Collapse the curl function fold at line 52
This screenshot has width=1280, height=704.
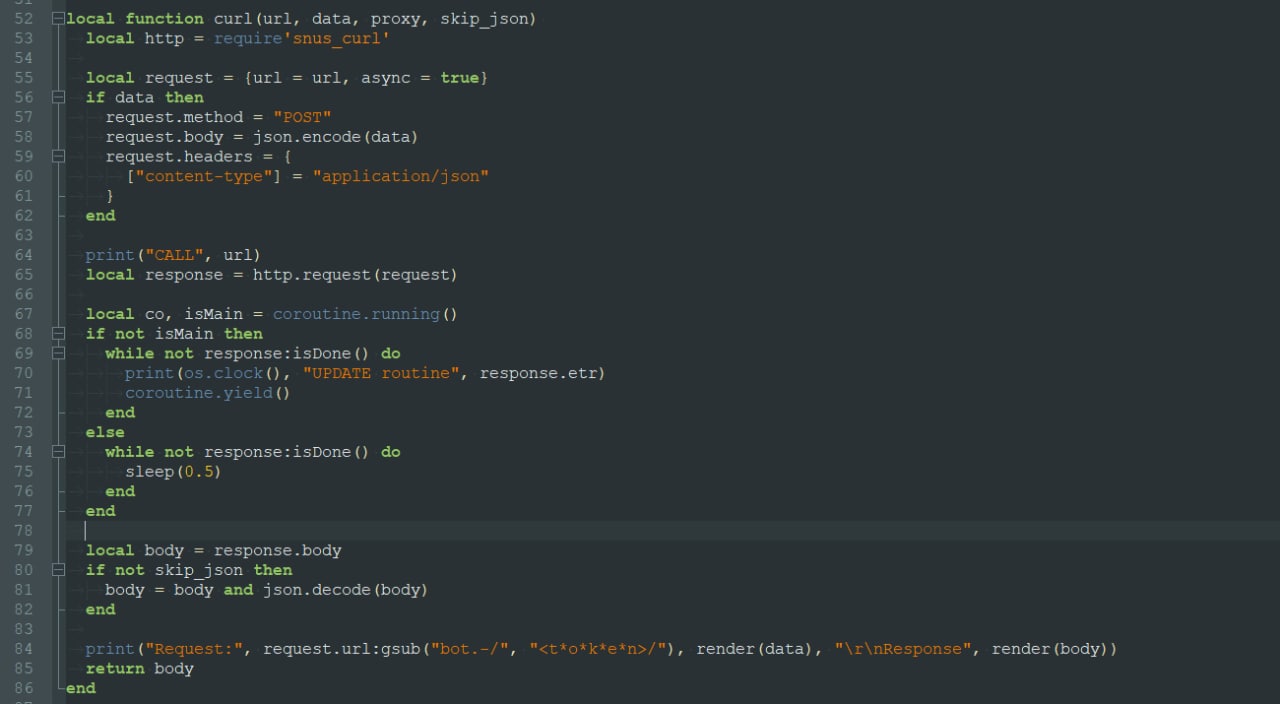click(58, 19)
